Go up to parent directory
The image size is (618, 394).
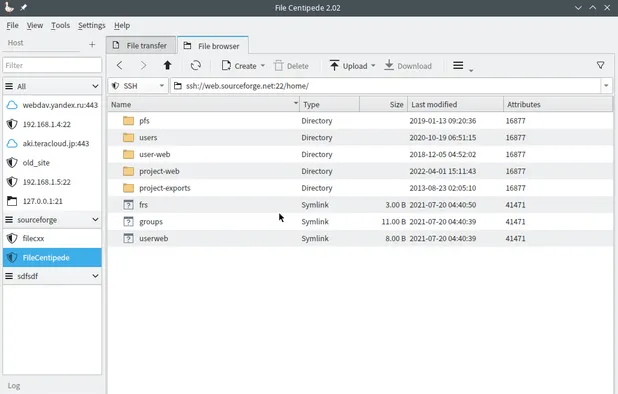168,65
